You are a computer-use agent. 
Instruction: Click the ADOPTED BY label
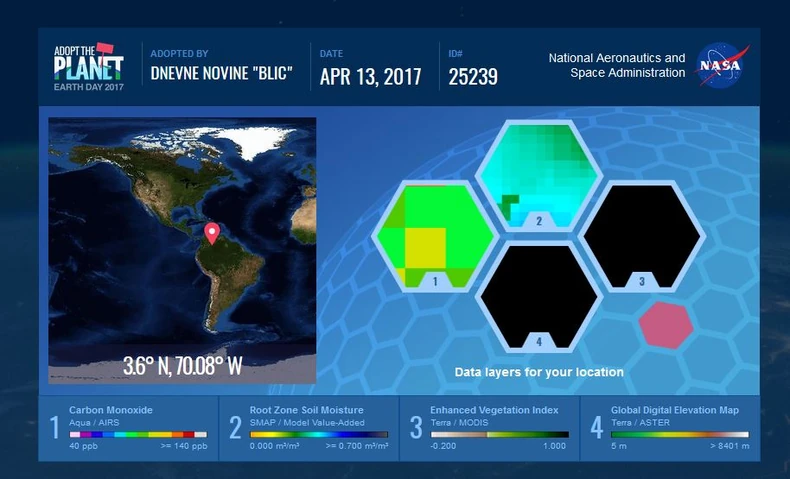(179, 53)
